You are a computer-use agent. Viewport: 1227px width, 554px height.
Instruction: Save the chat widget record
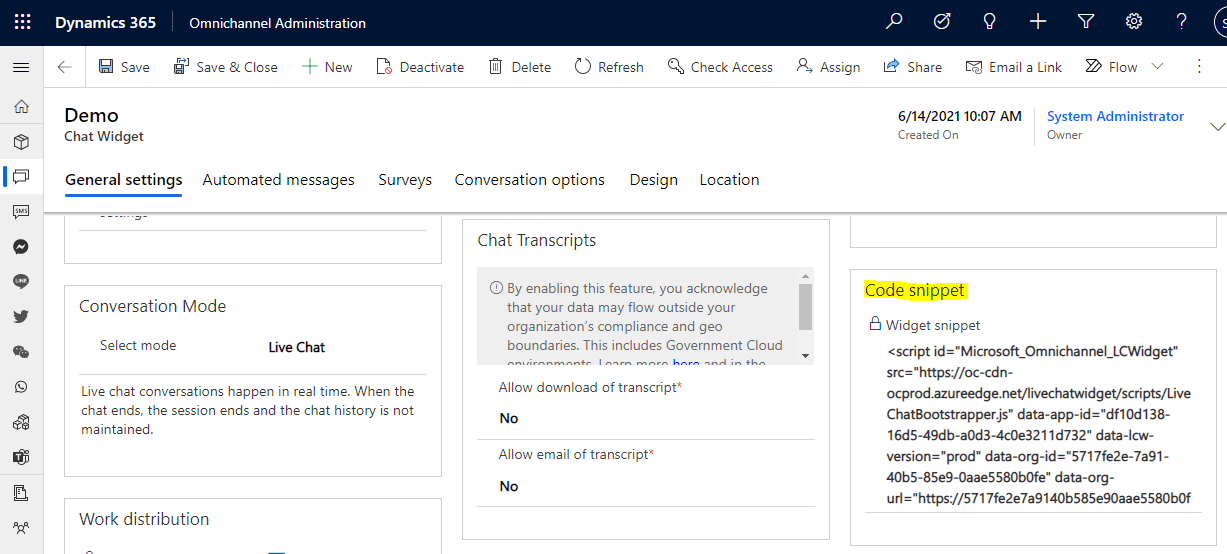tap(124, 67)
